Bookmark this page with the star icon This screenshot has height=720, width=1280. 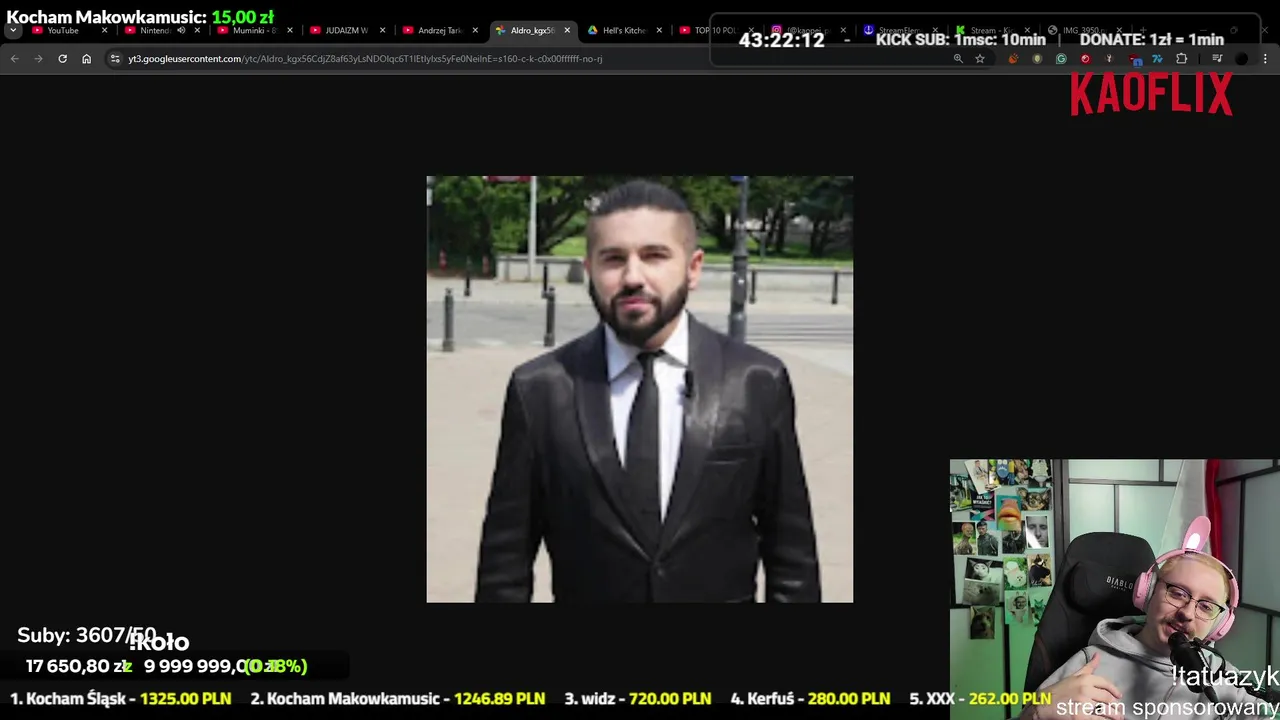[980, 59]
